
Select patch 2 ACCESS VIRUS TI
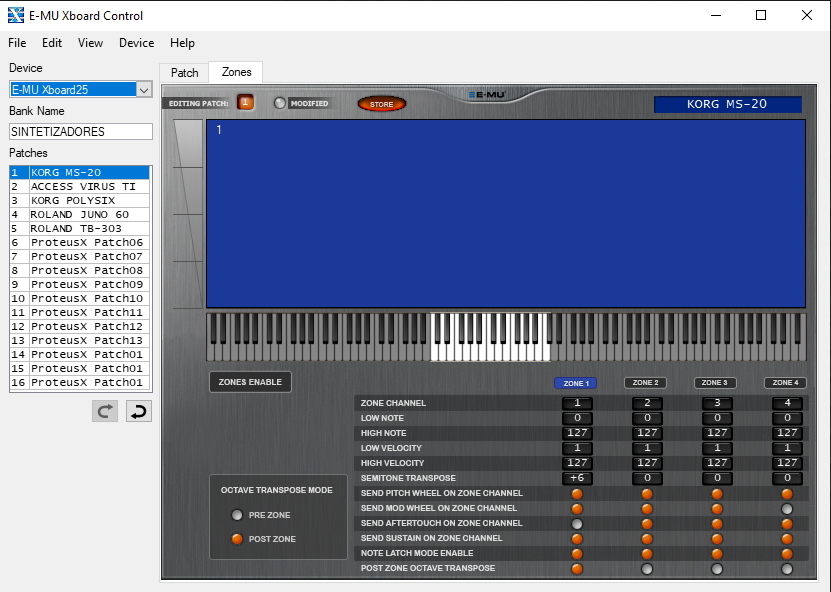(x=79, y=187)
